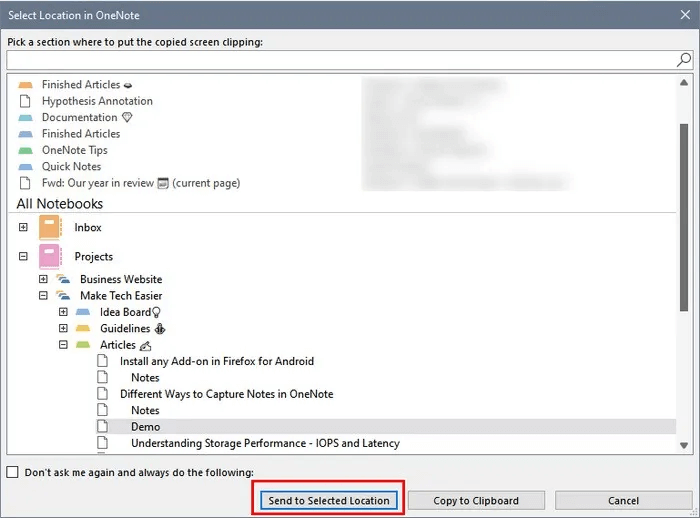The image size is (700, 518).
Task: Click the Make Tech Easier section group icon
Action: [63, 296]
